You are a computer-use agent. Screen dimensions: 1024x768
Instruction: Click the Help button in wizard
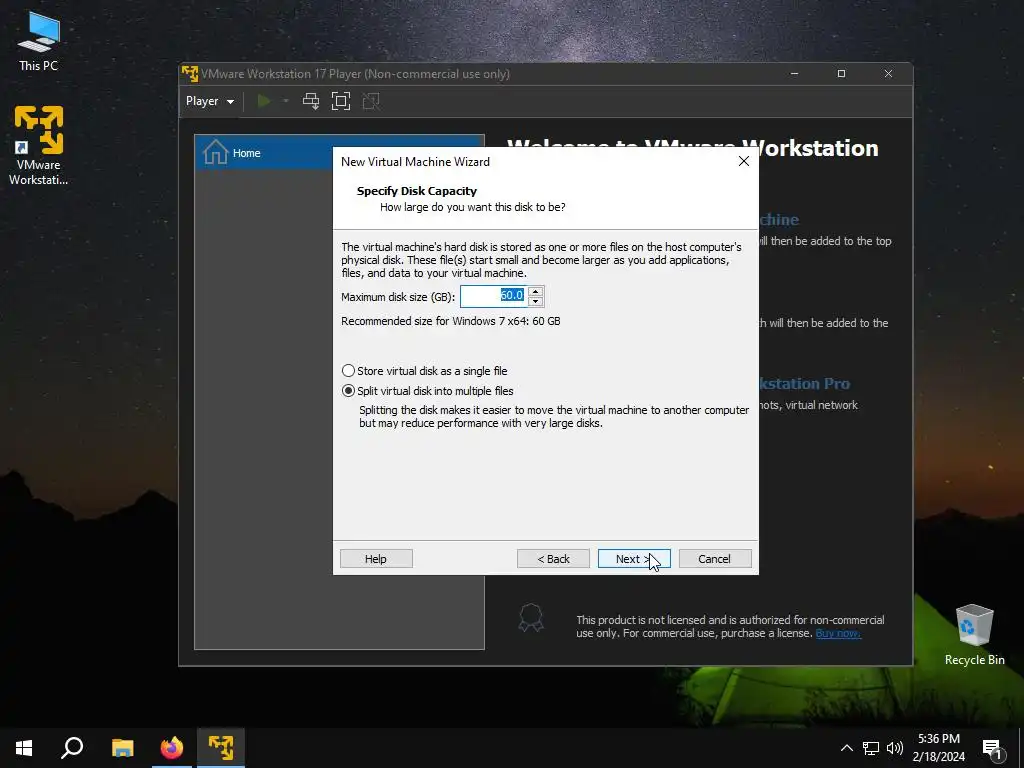(376, 559)
